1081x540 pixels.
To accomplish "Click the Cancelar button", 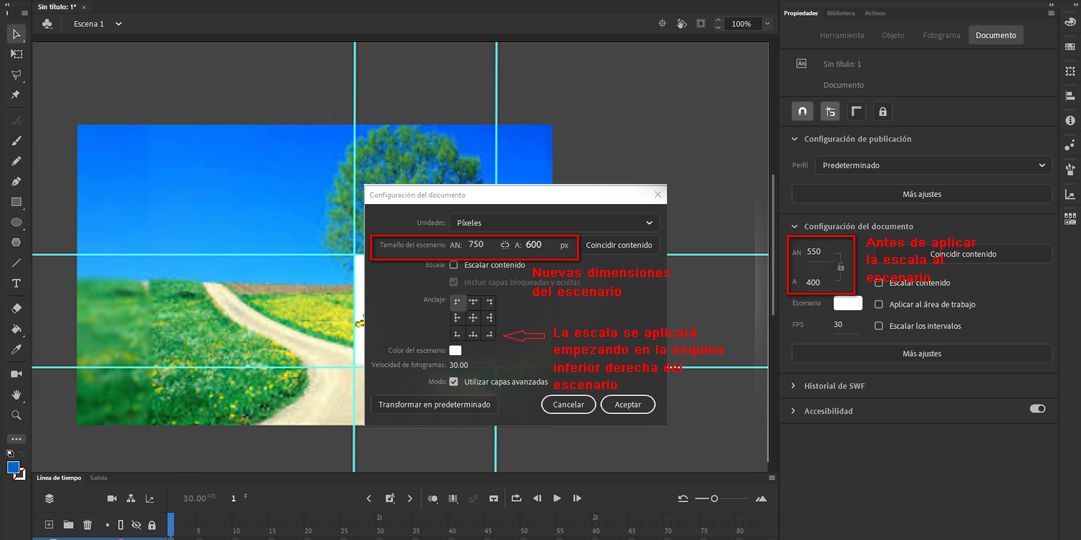I will coord(569,404).
